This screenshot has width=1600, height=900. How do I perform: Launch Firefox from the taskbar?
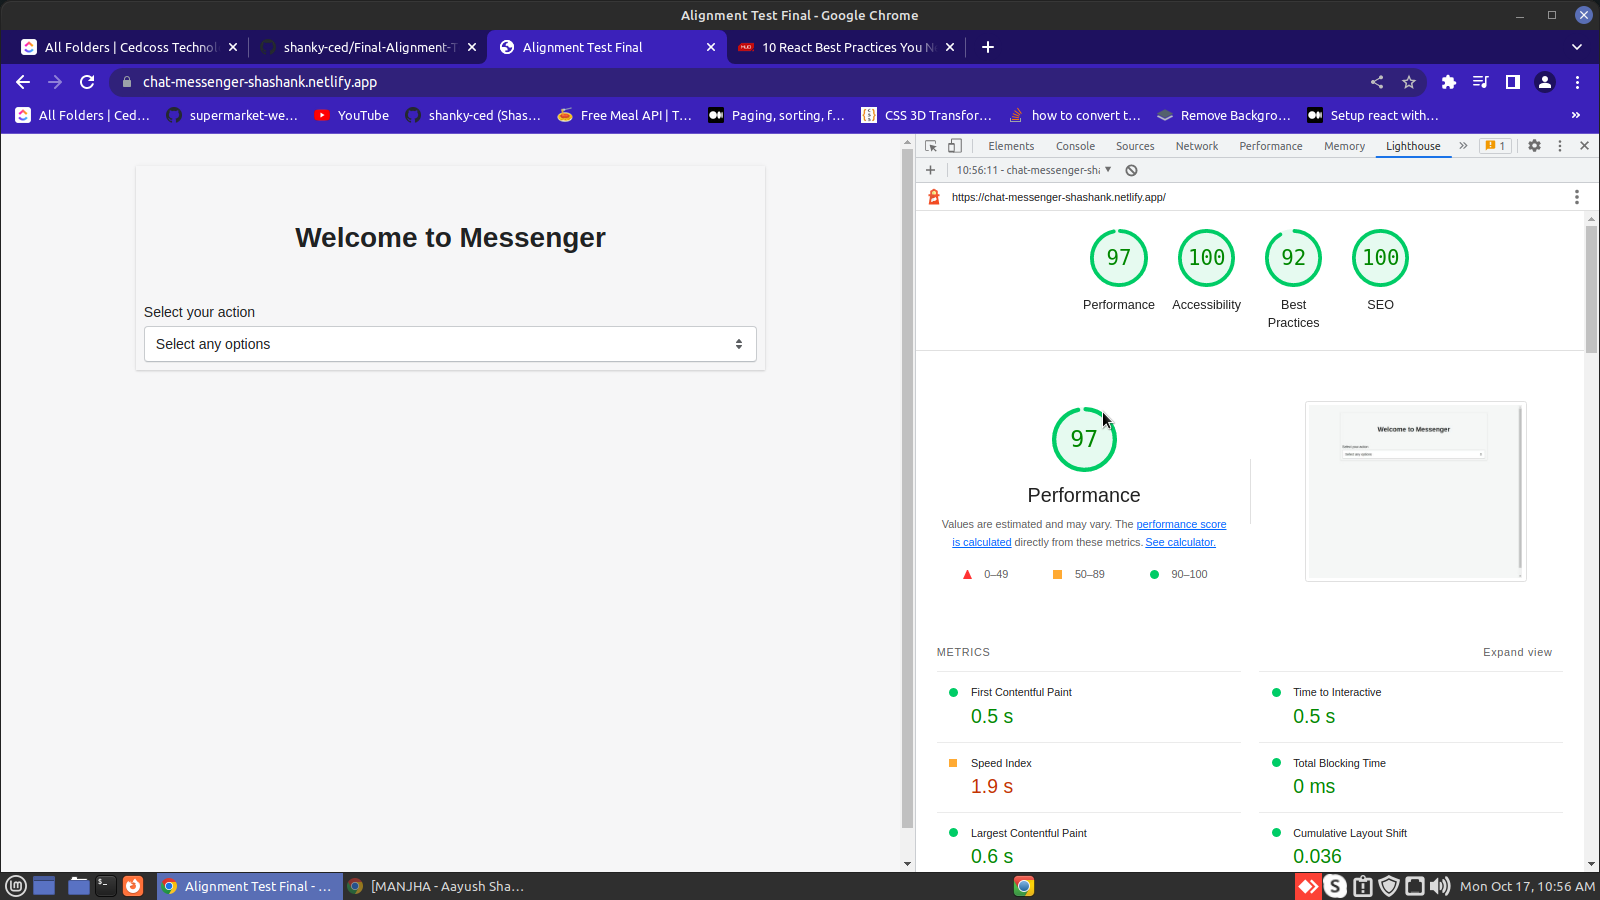[x=133, y=886]
